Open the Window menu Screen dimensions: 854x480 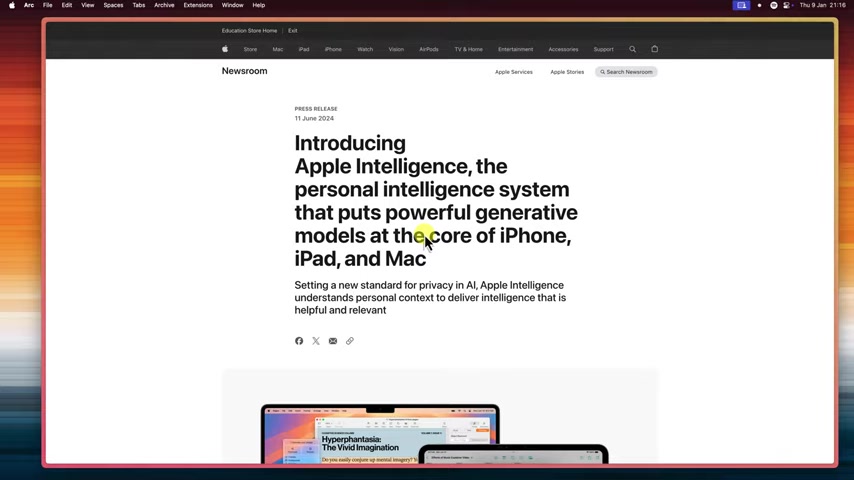click(x=233, y=5)
